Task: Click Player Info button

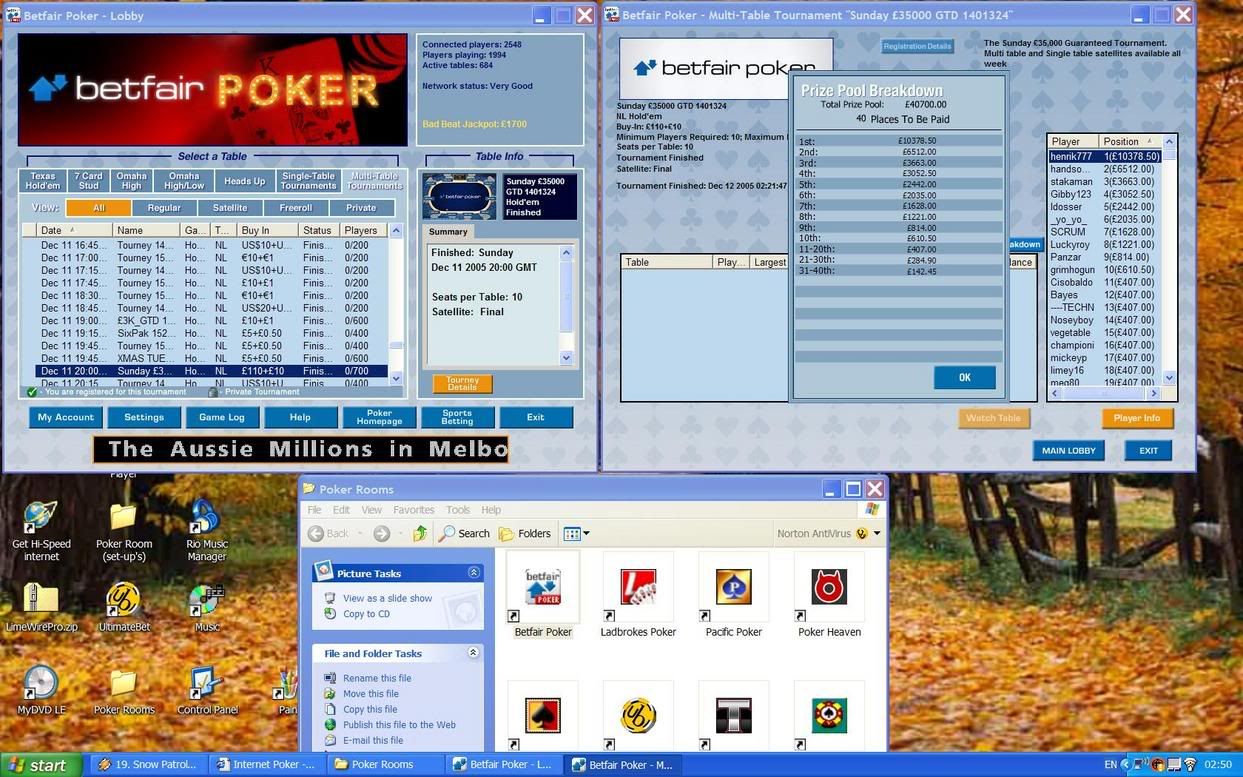Action: point(1137,418)
